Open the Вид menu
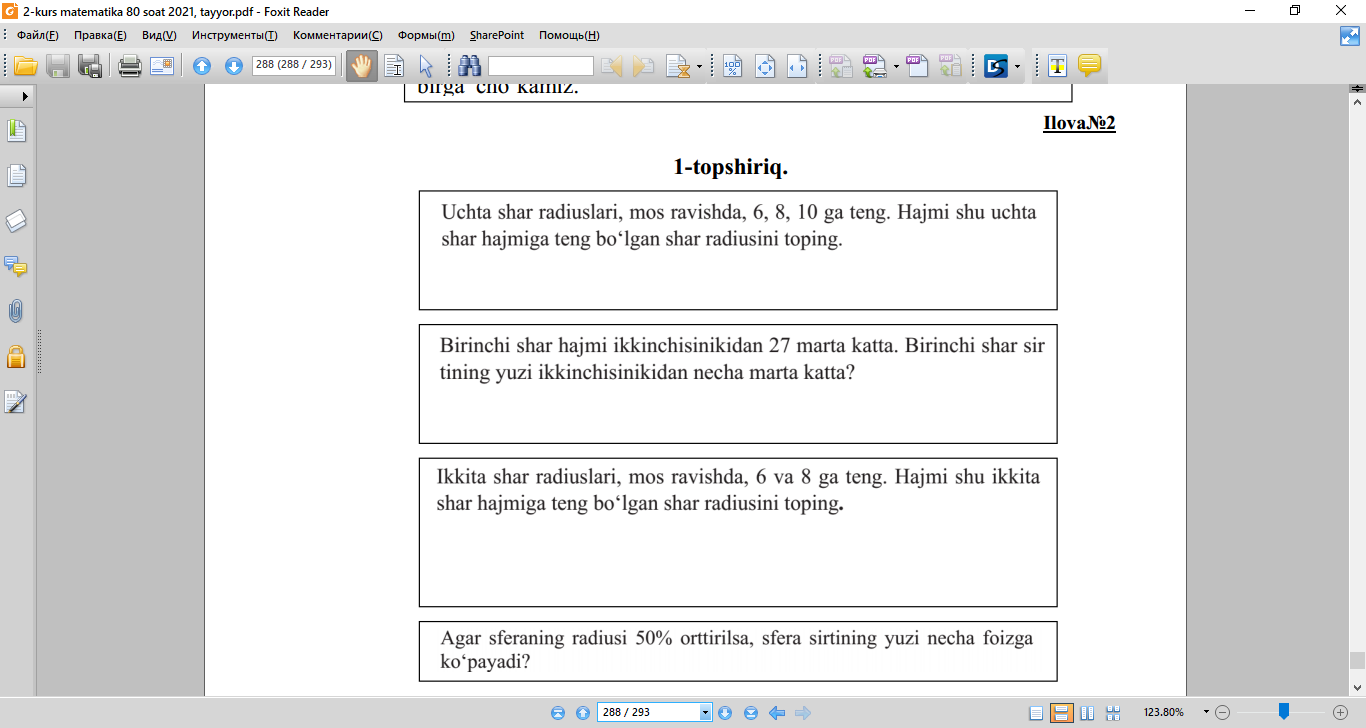This screenshot has height=728, width=1366. tap(159, 35)
